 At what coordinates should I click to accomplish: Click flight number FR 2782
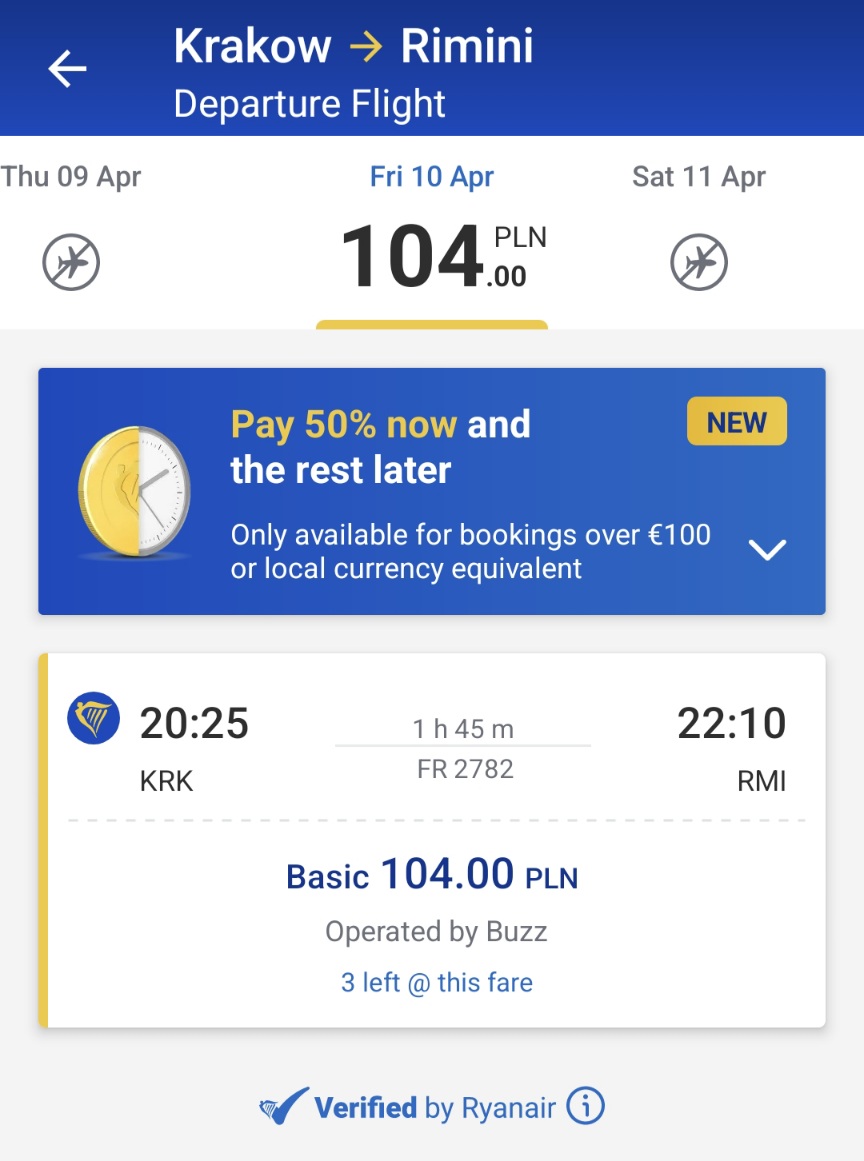465,769
